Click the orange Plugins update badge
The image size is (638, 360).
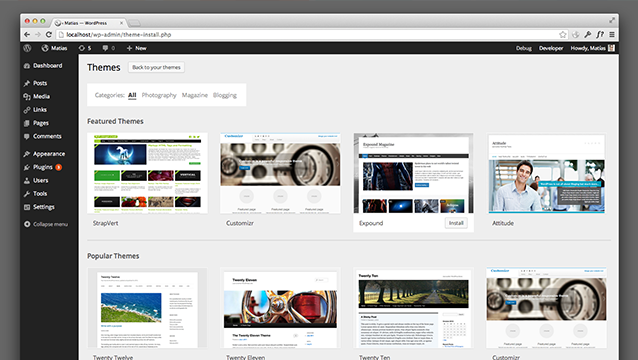coord(59,167)
